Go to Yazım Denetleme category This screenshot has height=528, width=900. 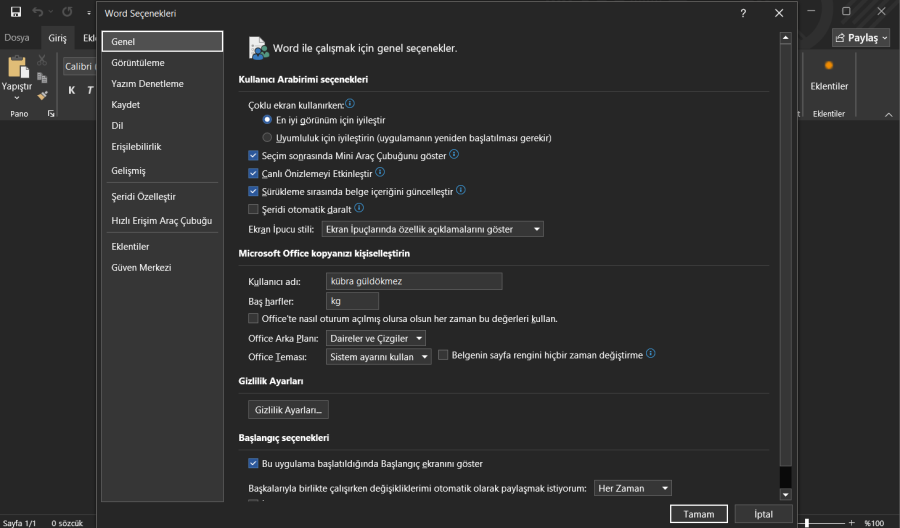[x=147, y=84]
